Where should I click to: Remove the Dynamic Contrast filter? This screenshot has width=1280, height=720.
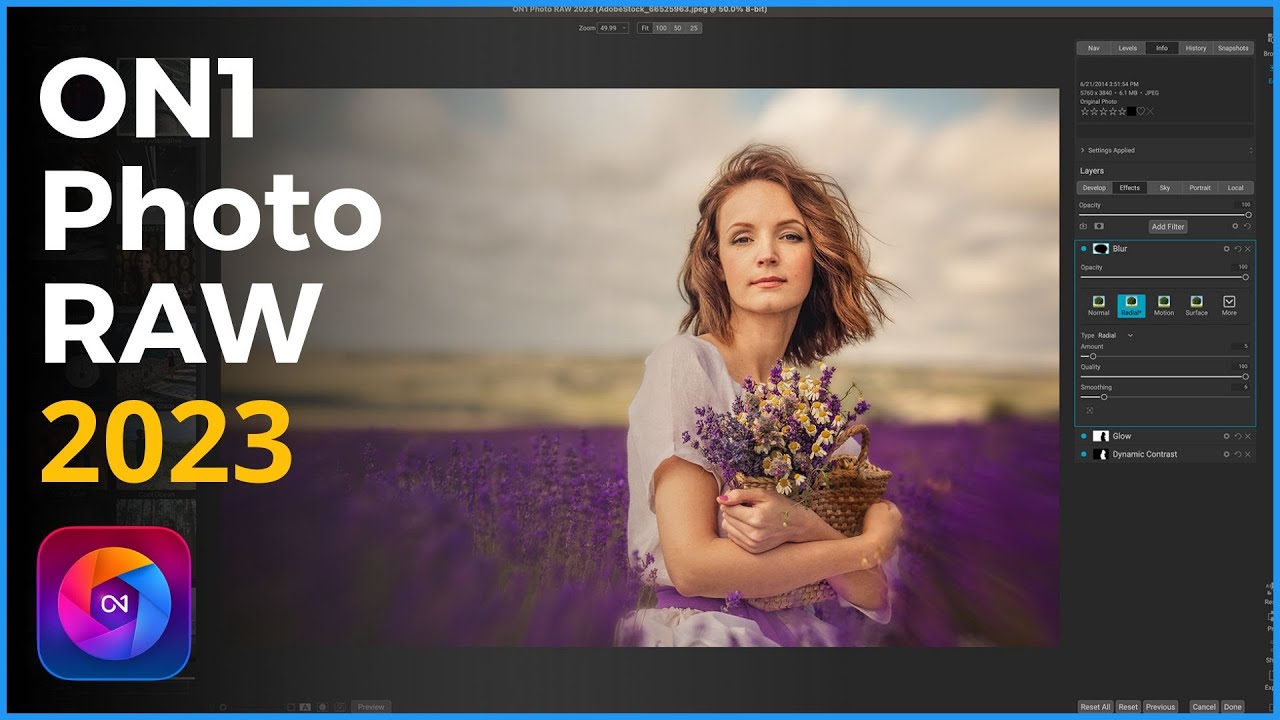1248,454
